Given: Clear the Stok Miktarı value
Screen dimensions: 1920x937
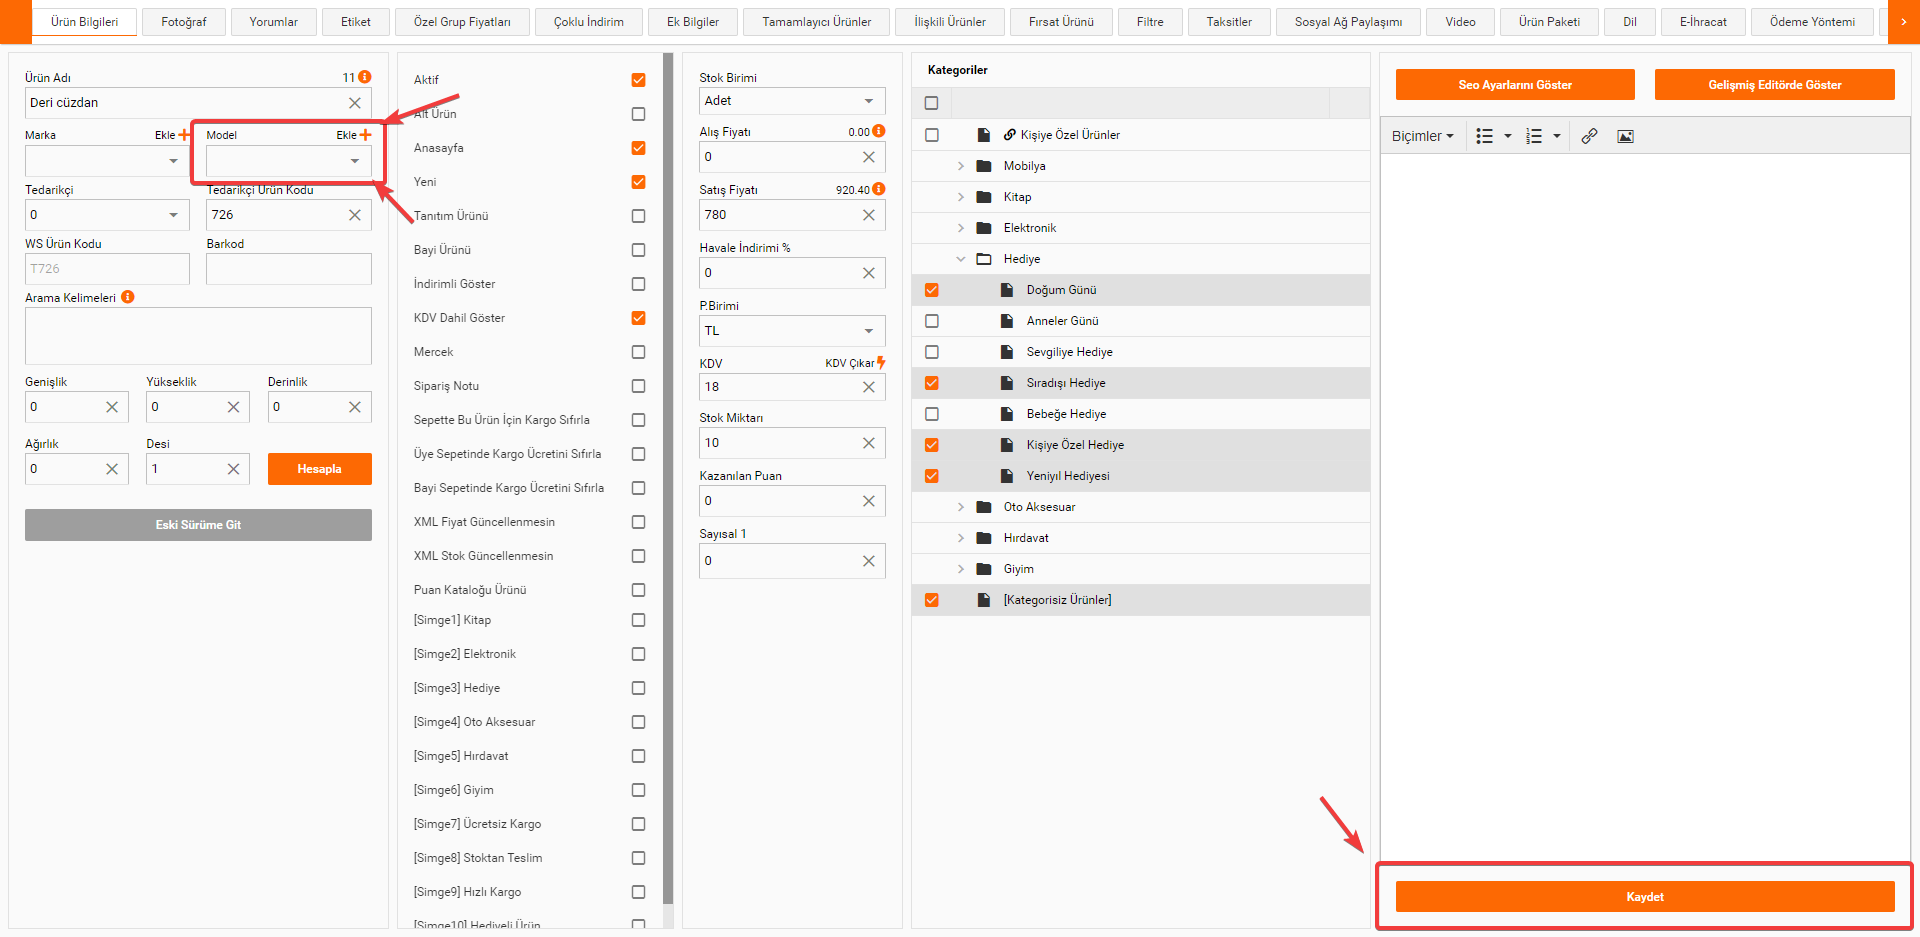Looking at the screenshot, I should click(869, 443).
